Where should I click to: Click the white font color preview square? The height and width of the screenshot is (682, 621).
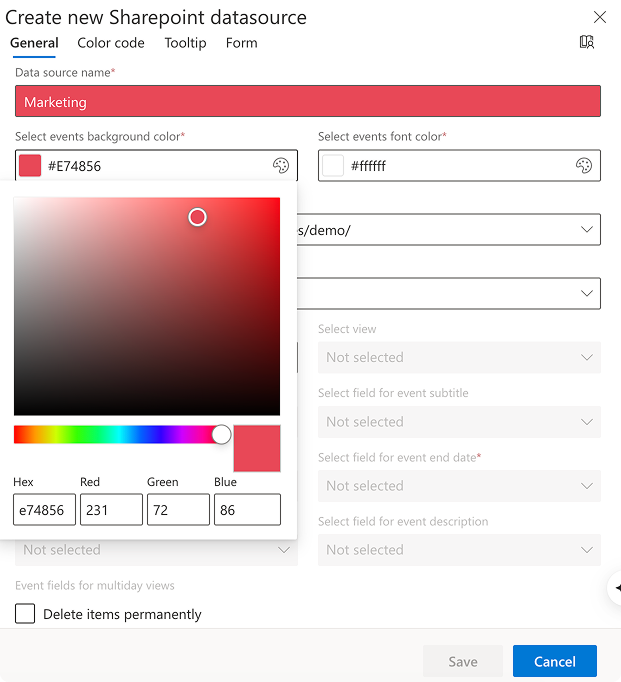(333, 166)
